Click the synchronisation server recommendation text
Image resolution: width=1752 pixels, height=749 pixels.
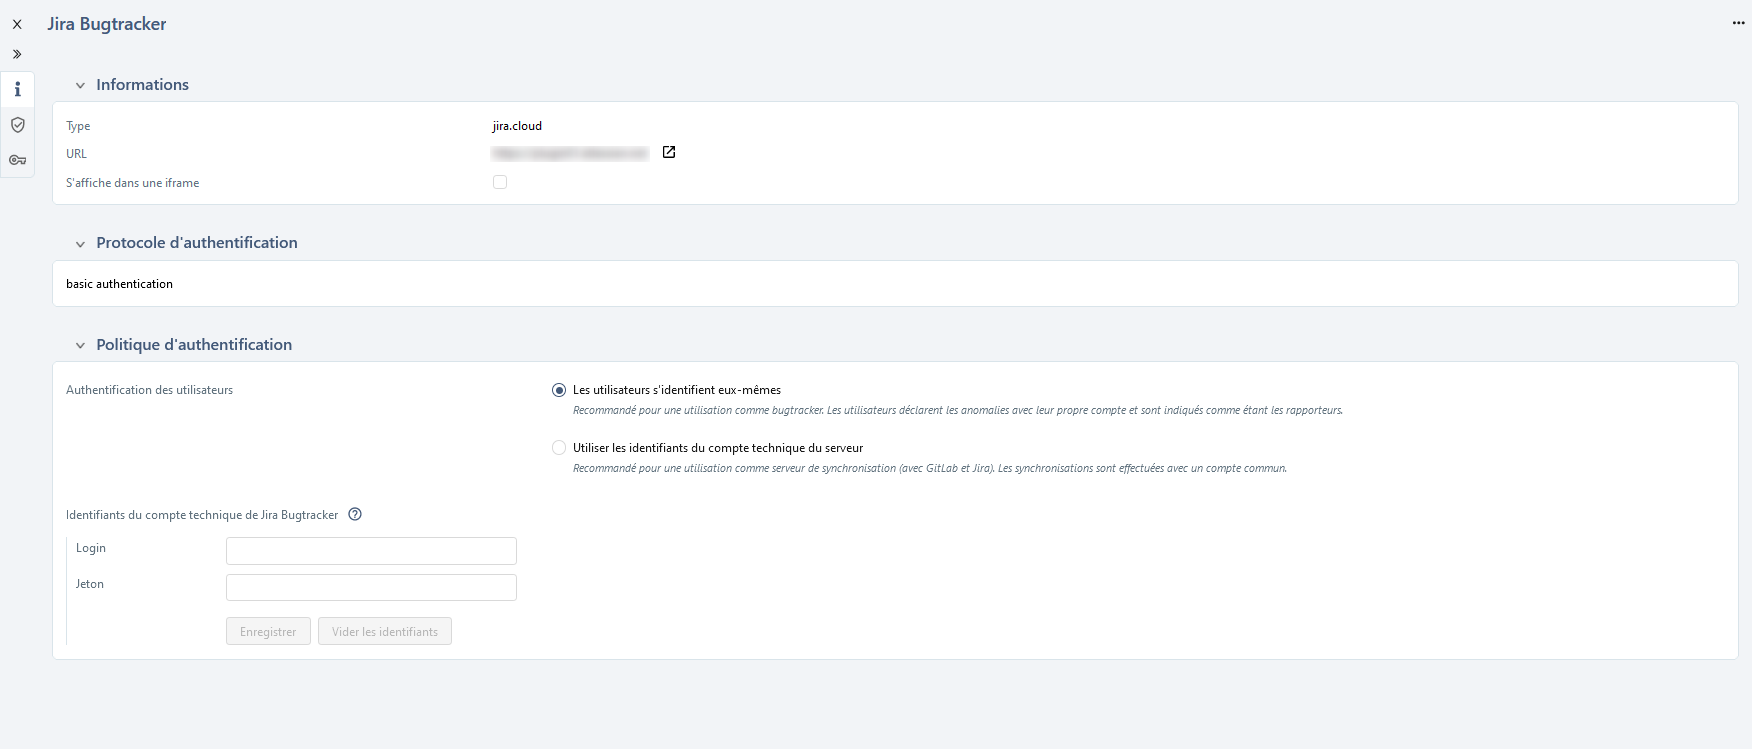pyautogui.click(x=929, y=468)
